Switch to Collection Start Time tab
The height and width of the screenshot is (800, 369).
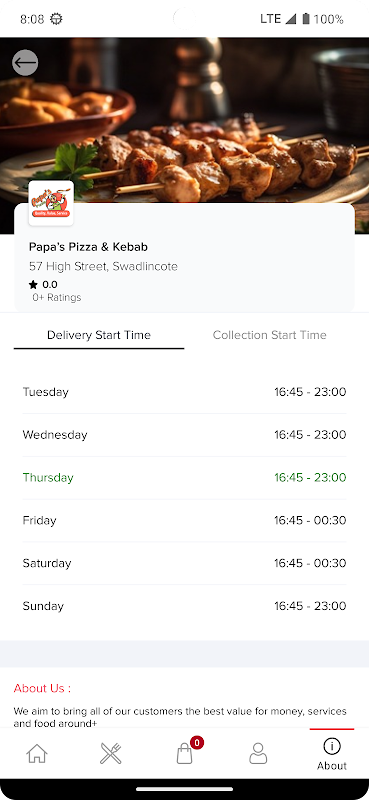(x=269, y=335)
